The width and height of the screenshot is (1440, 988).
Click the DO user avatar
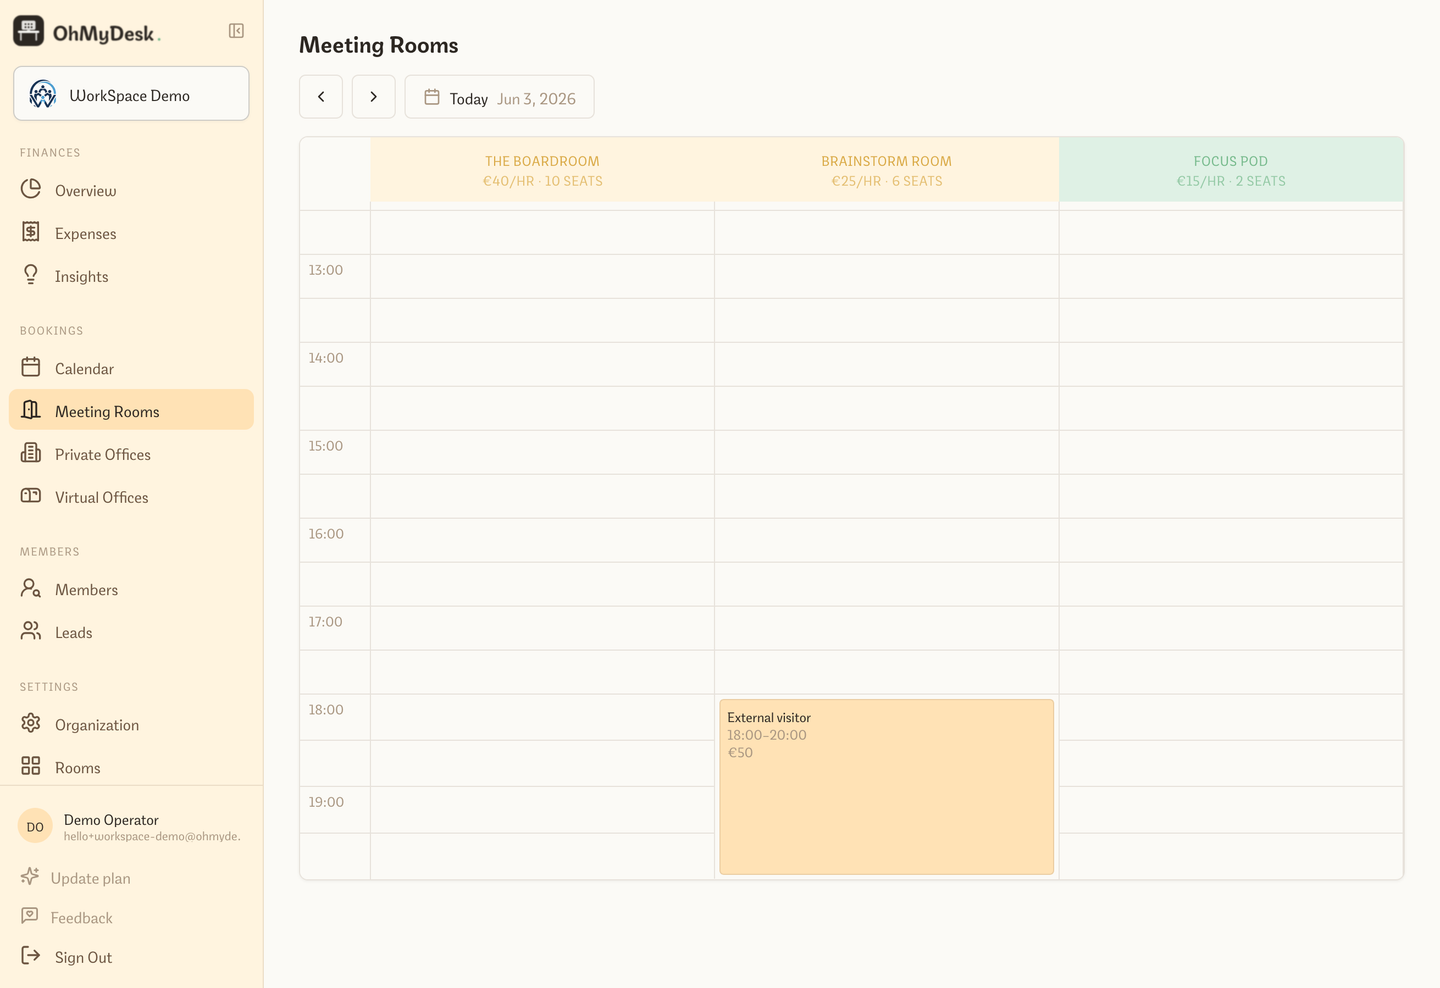tap(35, 827)
